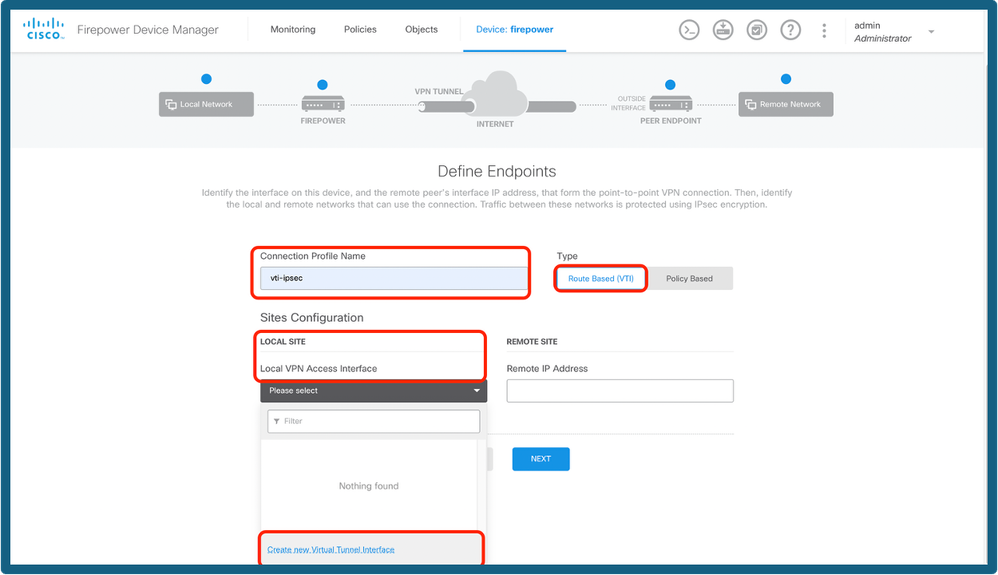The height and width of the screenshot is (575, 998).
Task: Click the Remote IP Address field
Action: [620, 391]
